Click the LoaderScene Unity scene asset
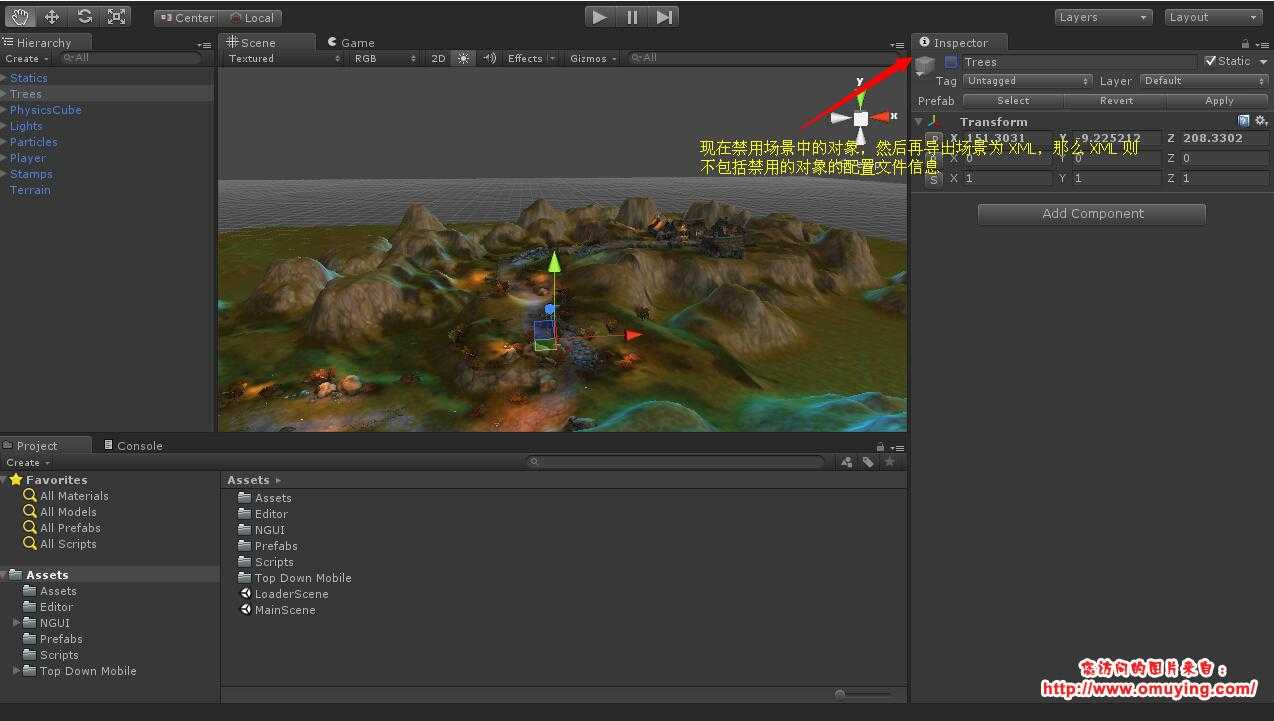This screenshot has height=721, width=1274. [x=284, y=594]
